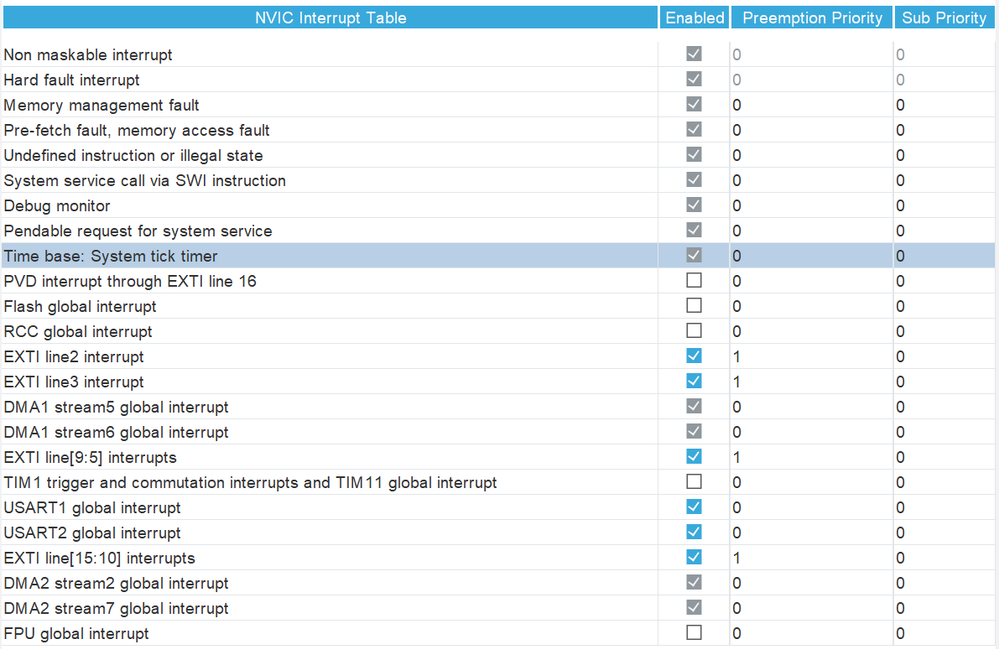Select EXTI line[9:5] interrupts label
The height and width of the screenshot is (649, 999).
click(90, 457)
